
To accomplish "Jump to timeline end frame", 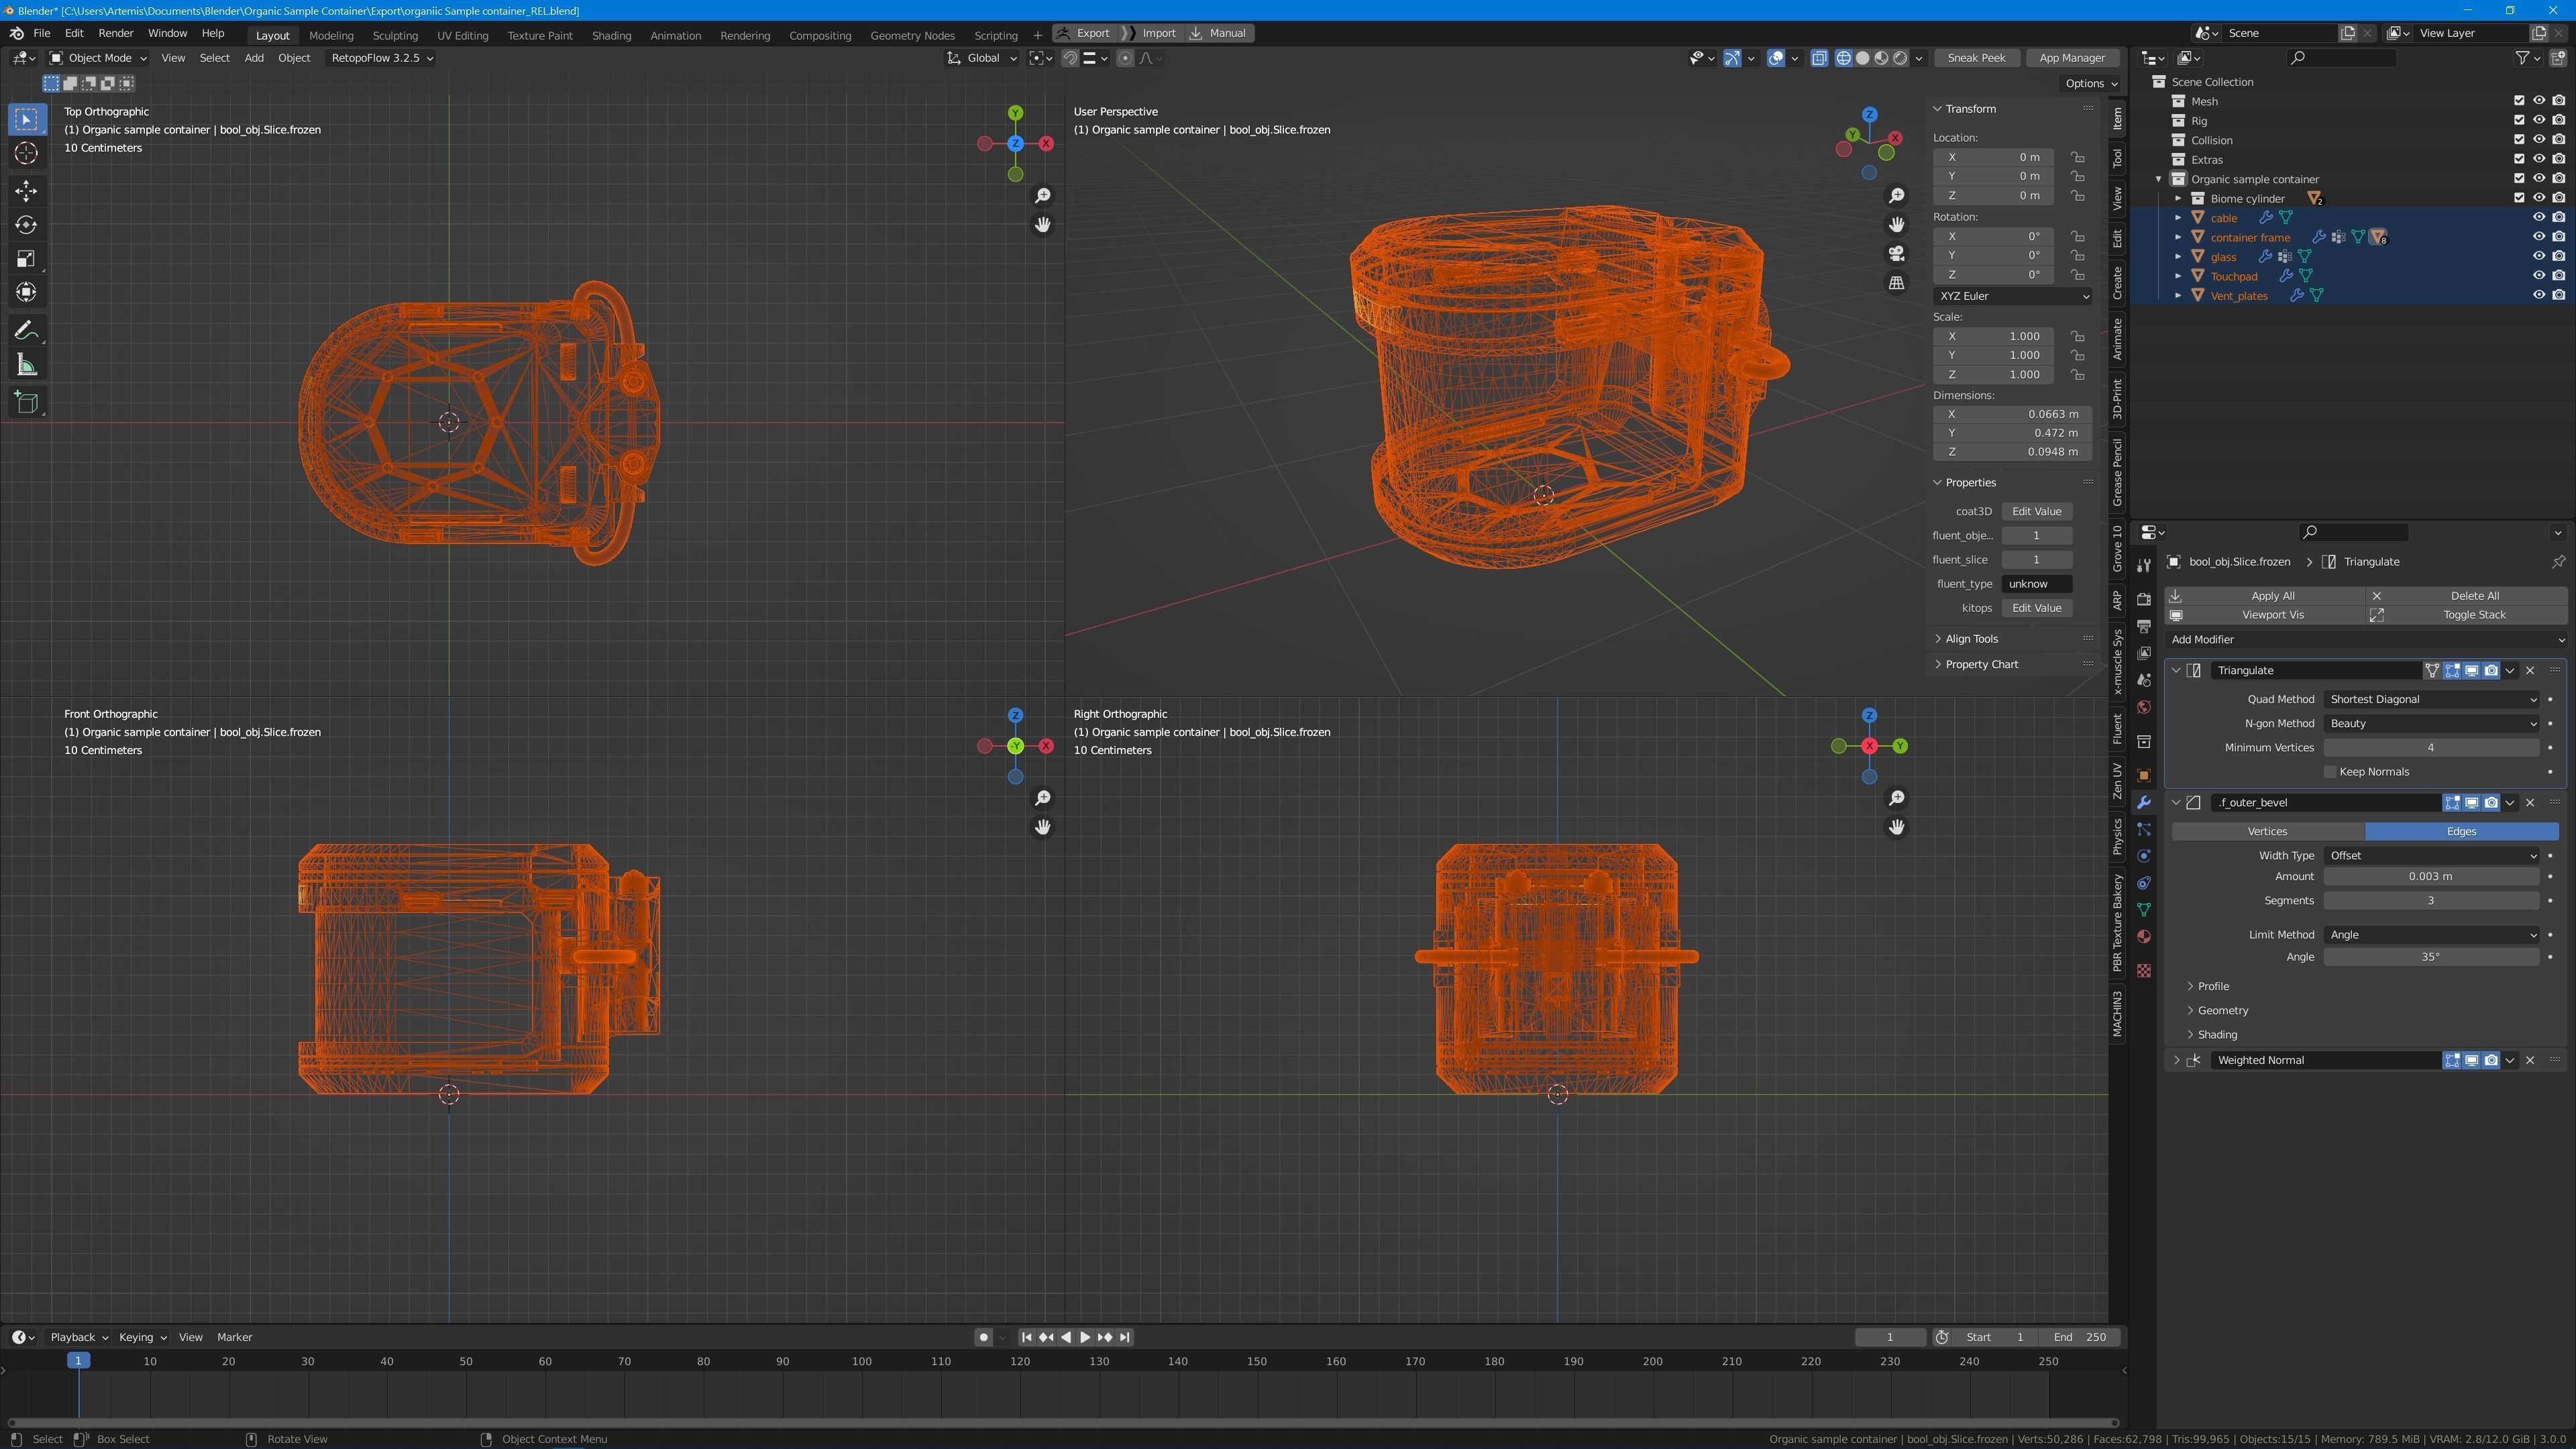I will [1125, 1337].
